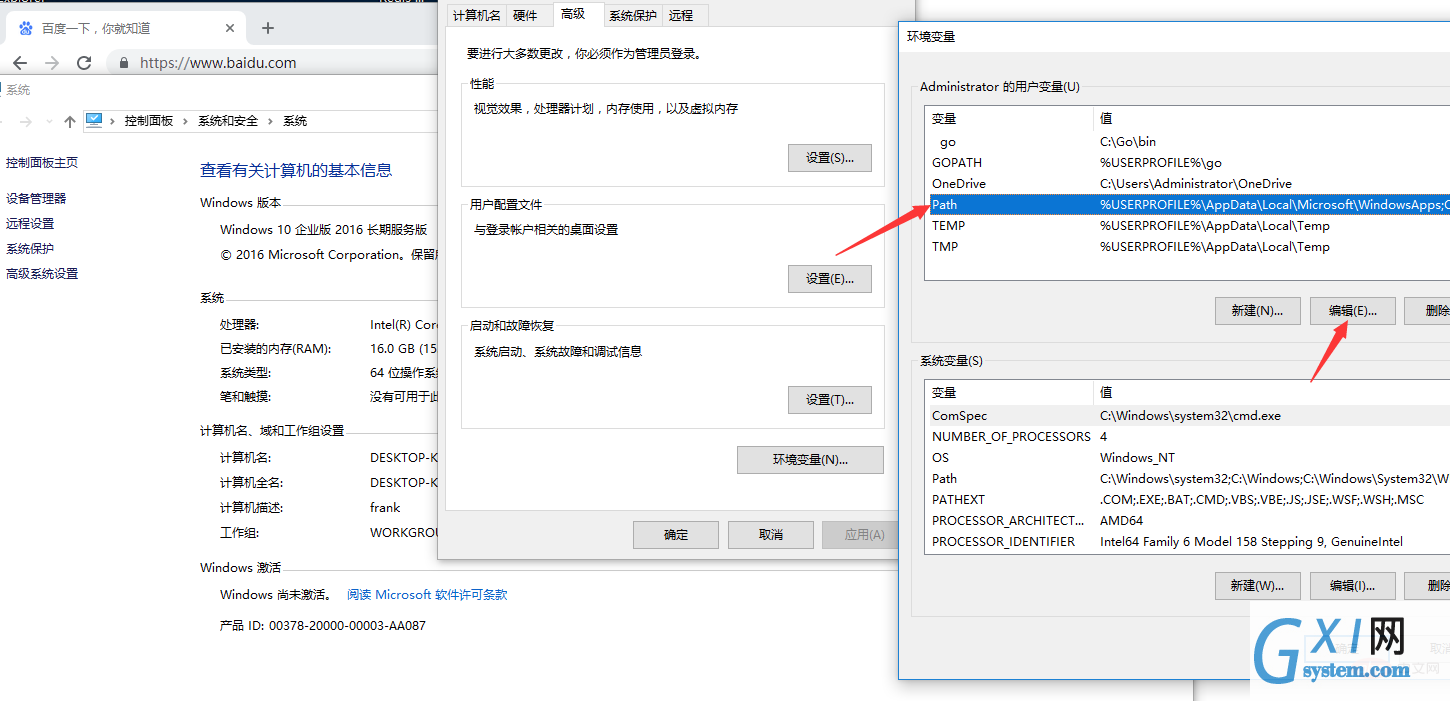Click 设置(S)... under 性能
1450x701 pixels.
pyautogui.click(x=829, y=158)
